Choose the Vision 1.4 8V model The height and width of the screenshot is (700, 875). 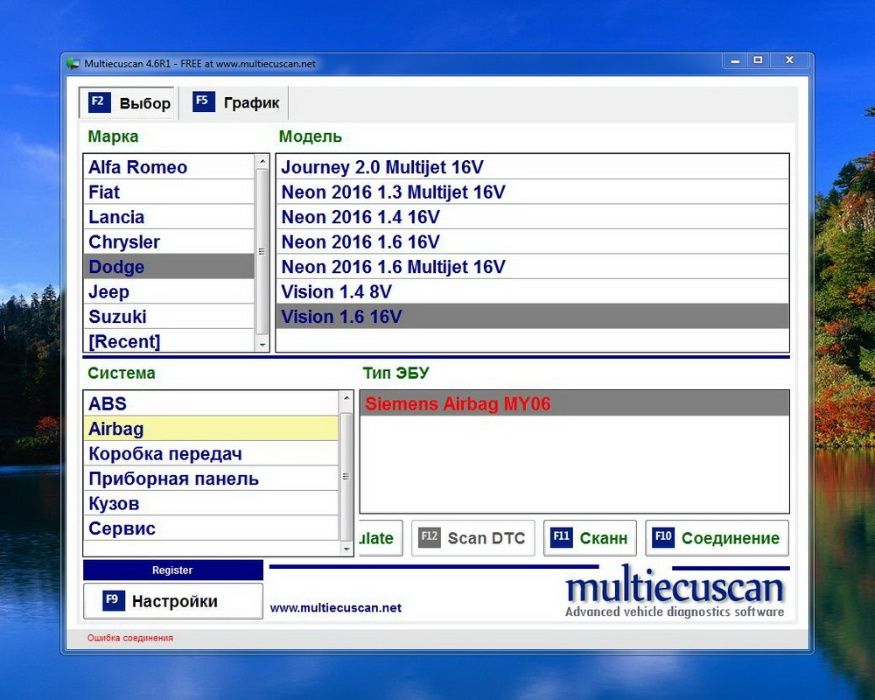532,292
